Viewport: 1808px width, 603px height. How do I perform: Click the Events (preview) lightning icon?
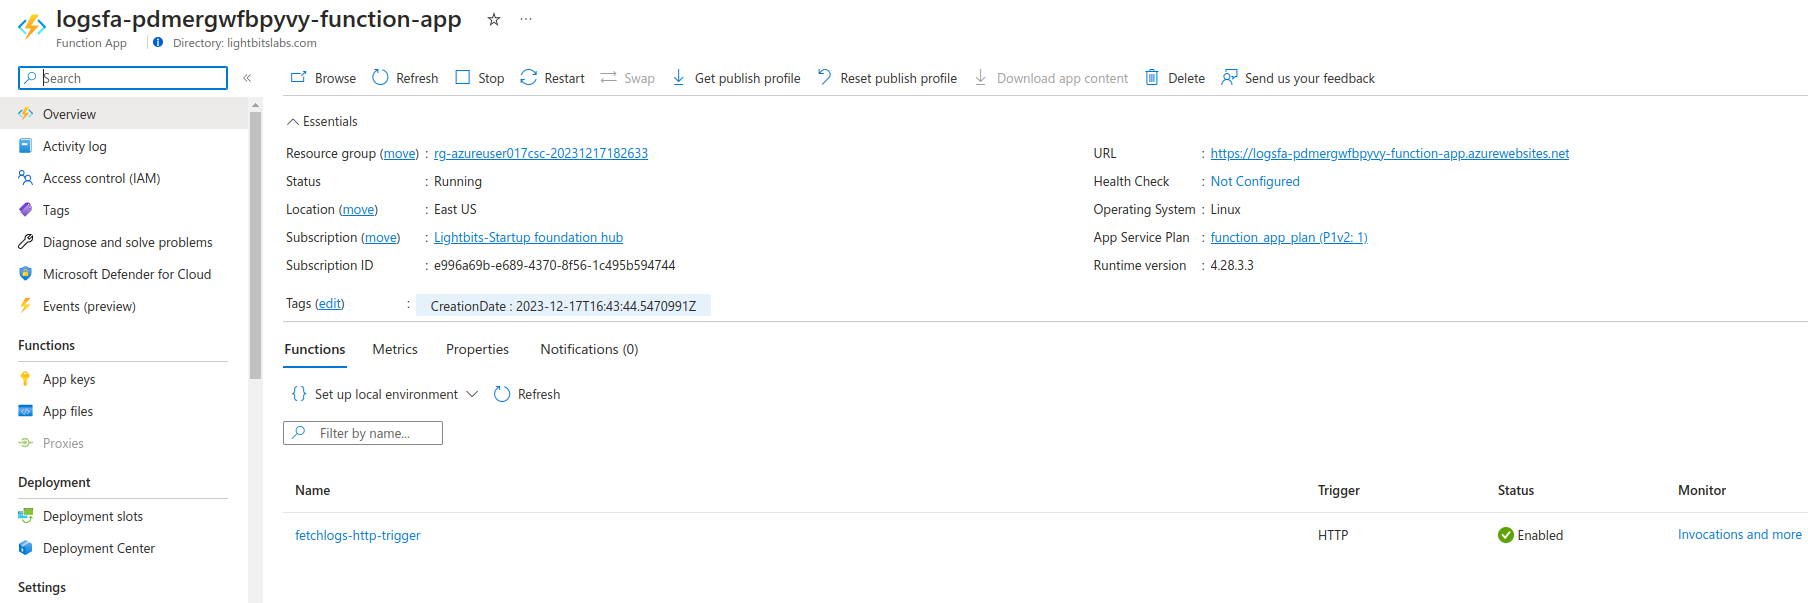tap(26, 306)
